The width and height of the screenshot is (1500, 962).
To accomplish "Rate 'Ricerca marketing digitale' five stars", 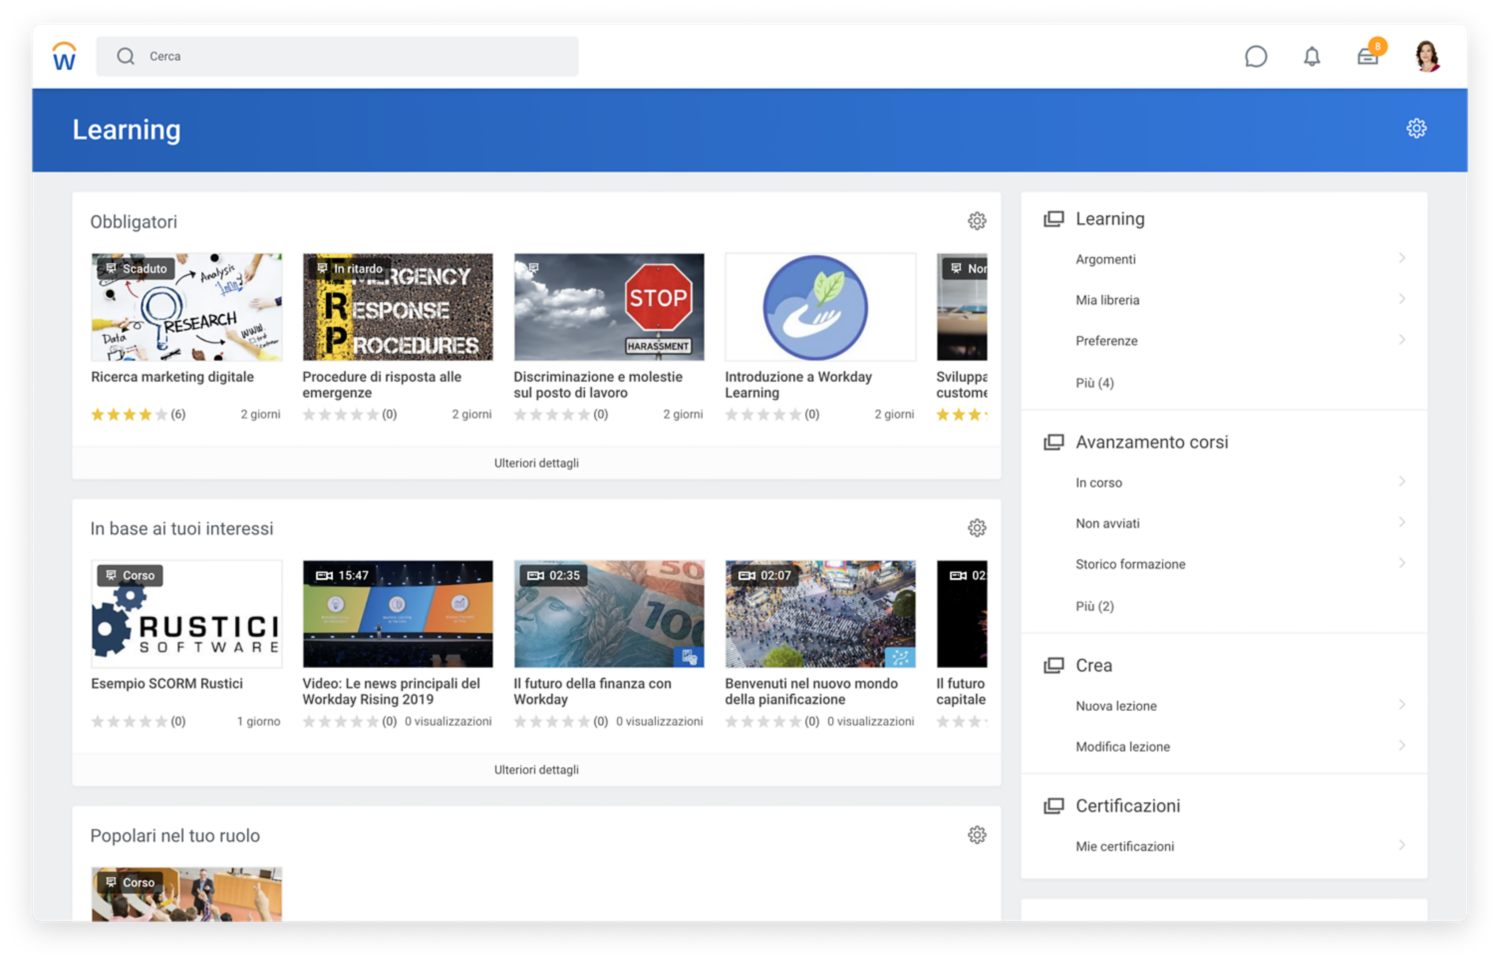I will point(160,413).
